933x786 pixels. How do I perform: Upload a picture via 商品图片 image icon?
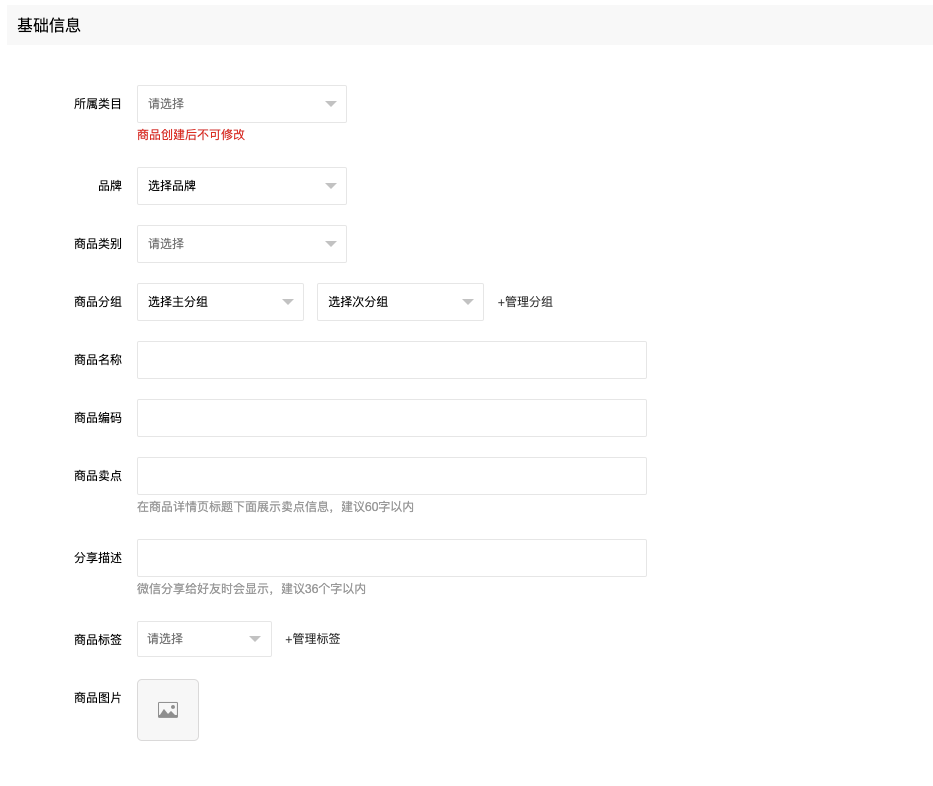pos(168,710)
